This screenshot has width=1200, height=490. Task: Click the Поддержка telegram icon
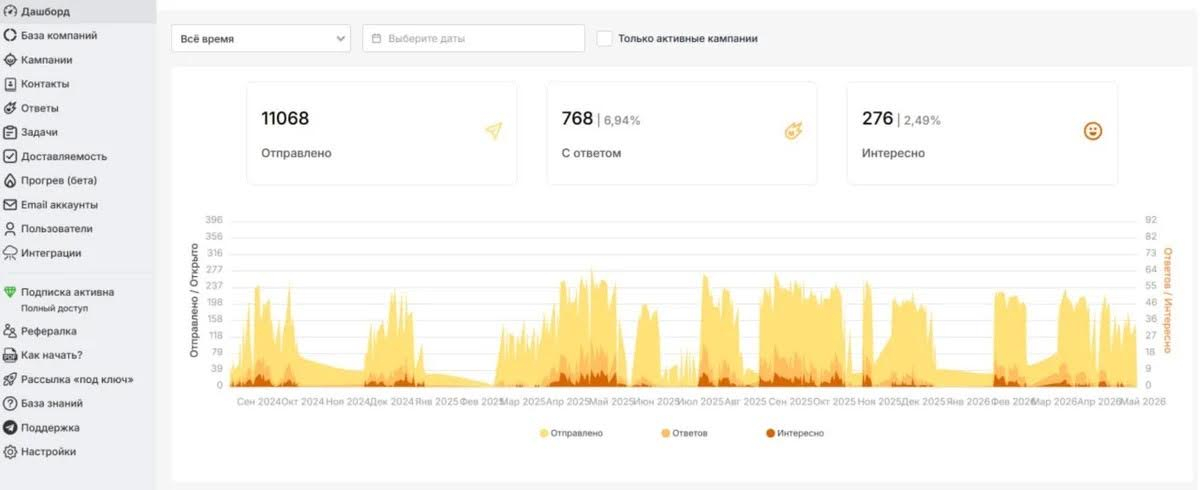click(10, 428)
